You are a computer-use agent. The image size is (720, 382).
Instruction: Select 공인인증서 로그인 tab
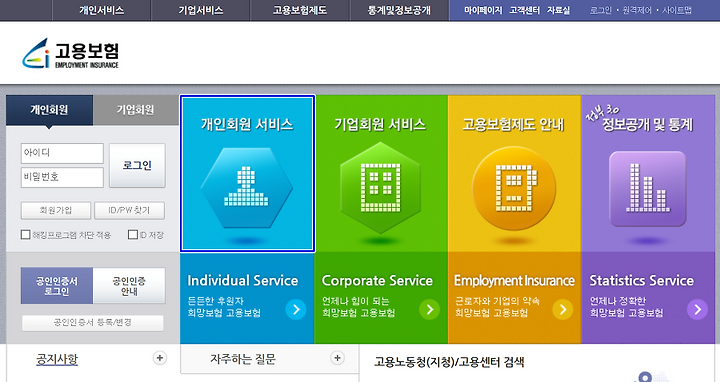pos(57,286)
